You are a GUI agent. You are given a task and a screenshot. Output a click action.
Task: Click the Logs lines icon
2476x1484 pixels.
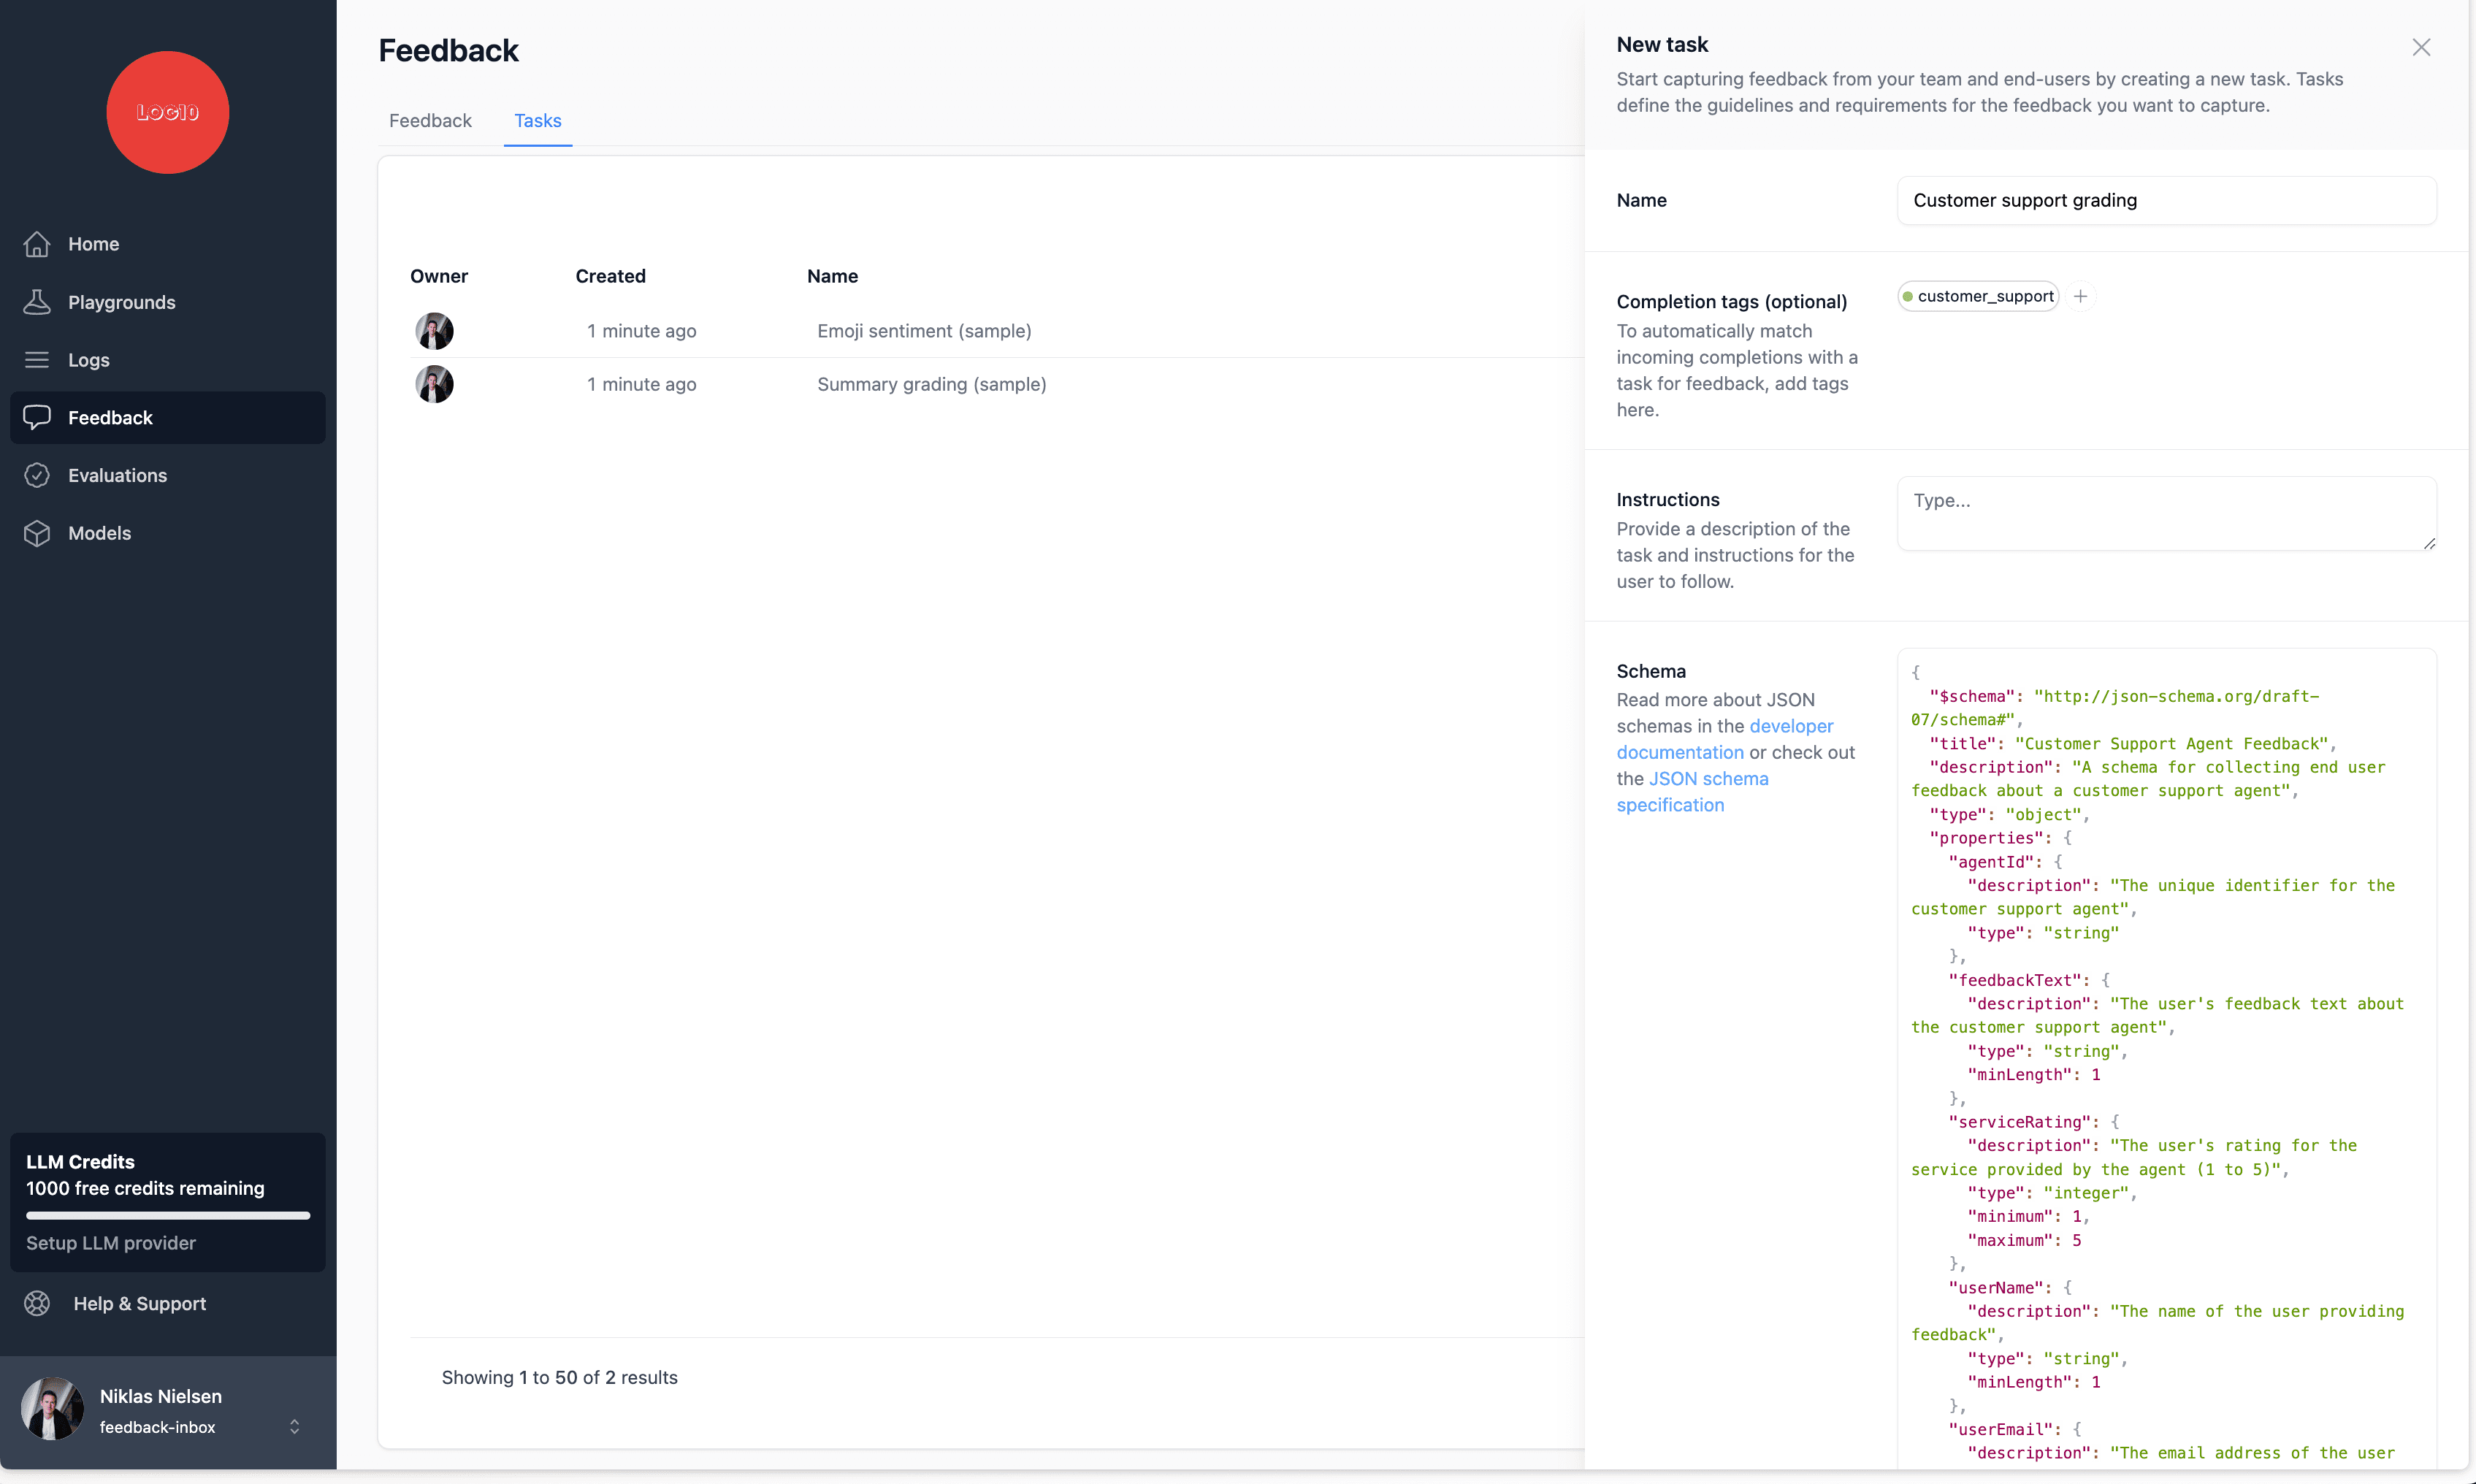(x=37, y=360)
